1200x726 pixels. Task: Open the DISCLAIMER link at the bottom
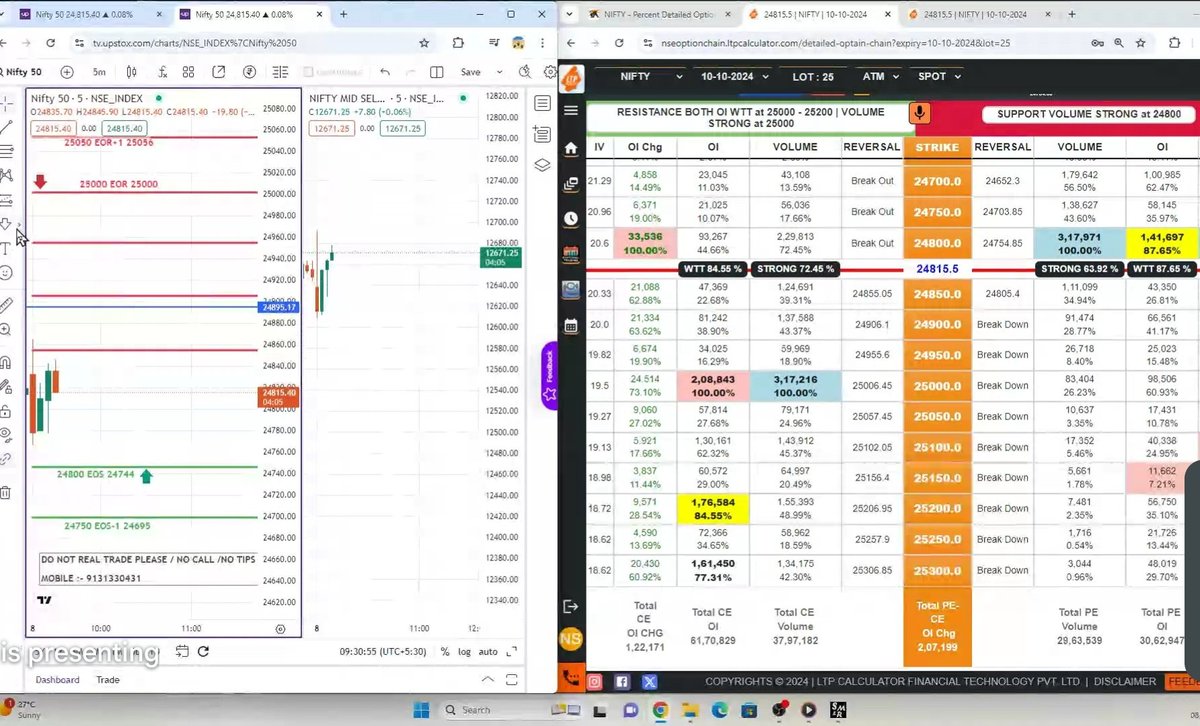pos(1124,681)
